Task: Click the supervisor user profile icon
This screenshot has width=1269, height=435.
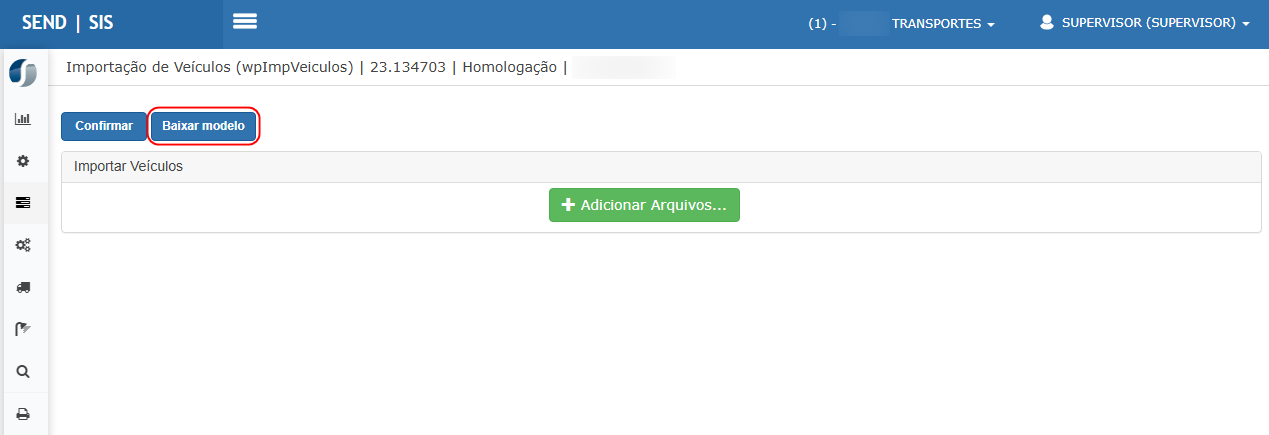Action: [1047, 22]
